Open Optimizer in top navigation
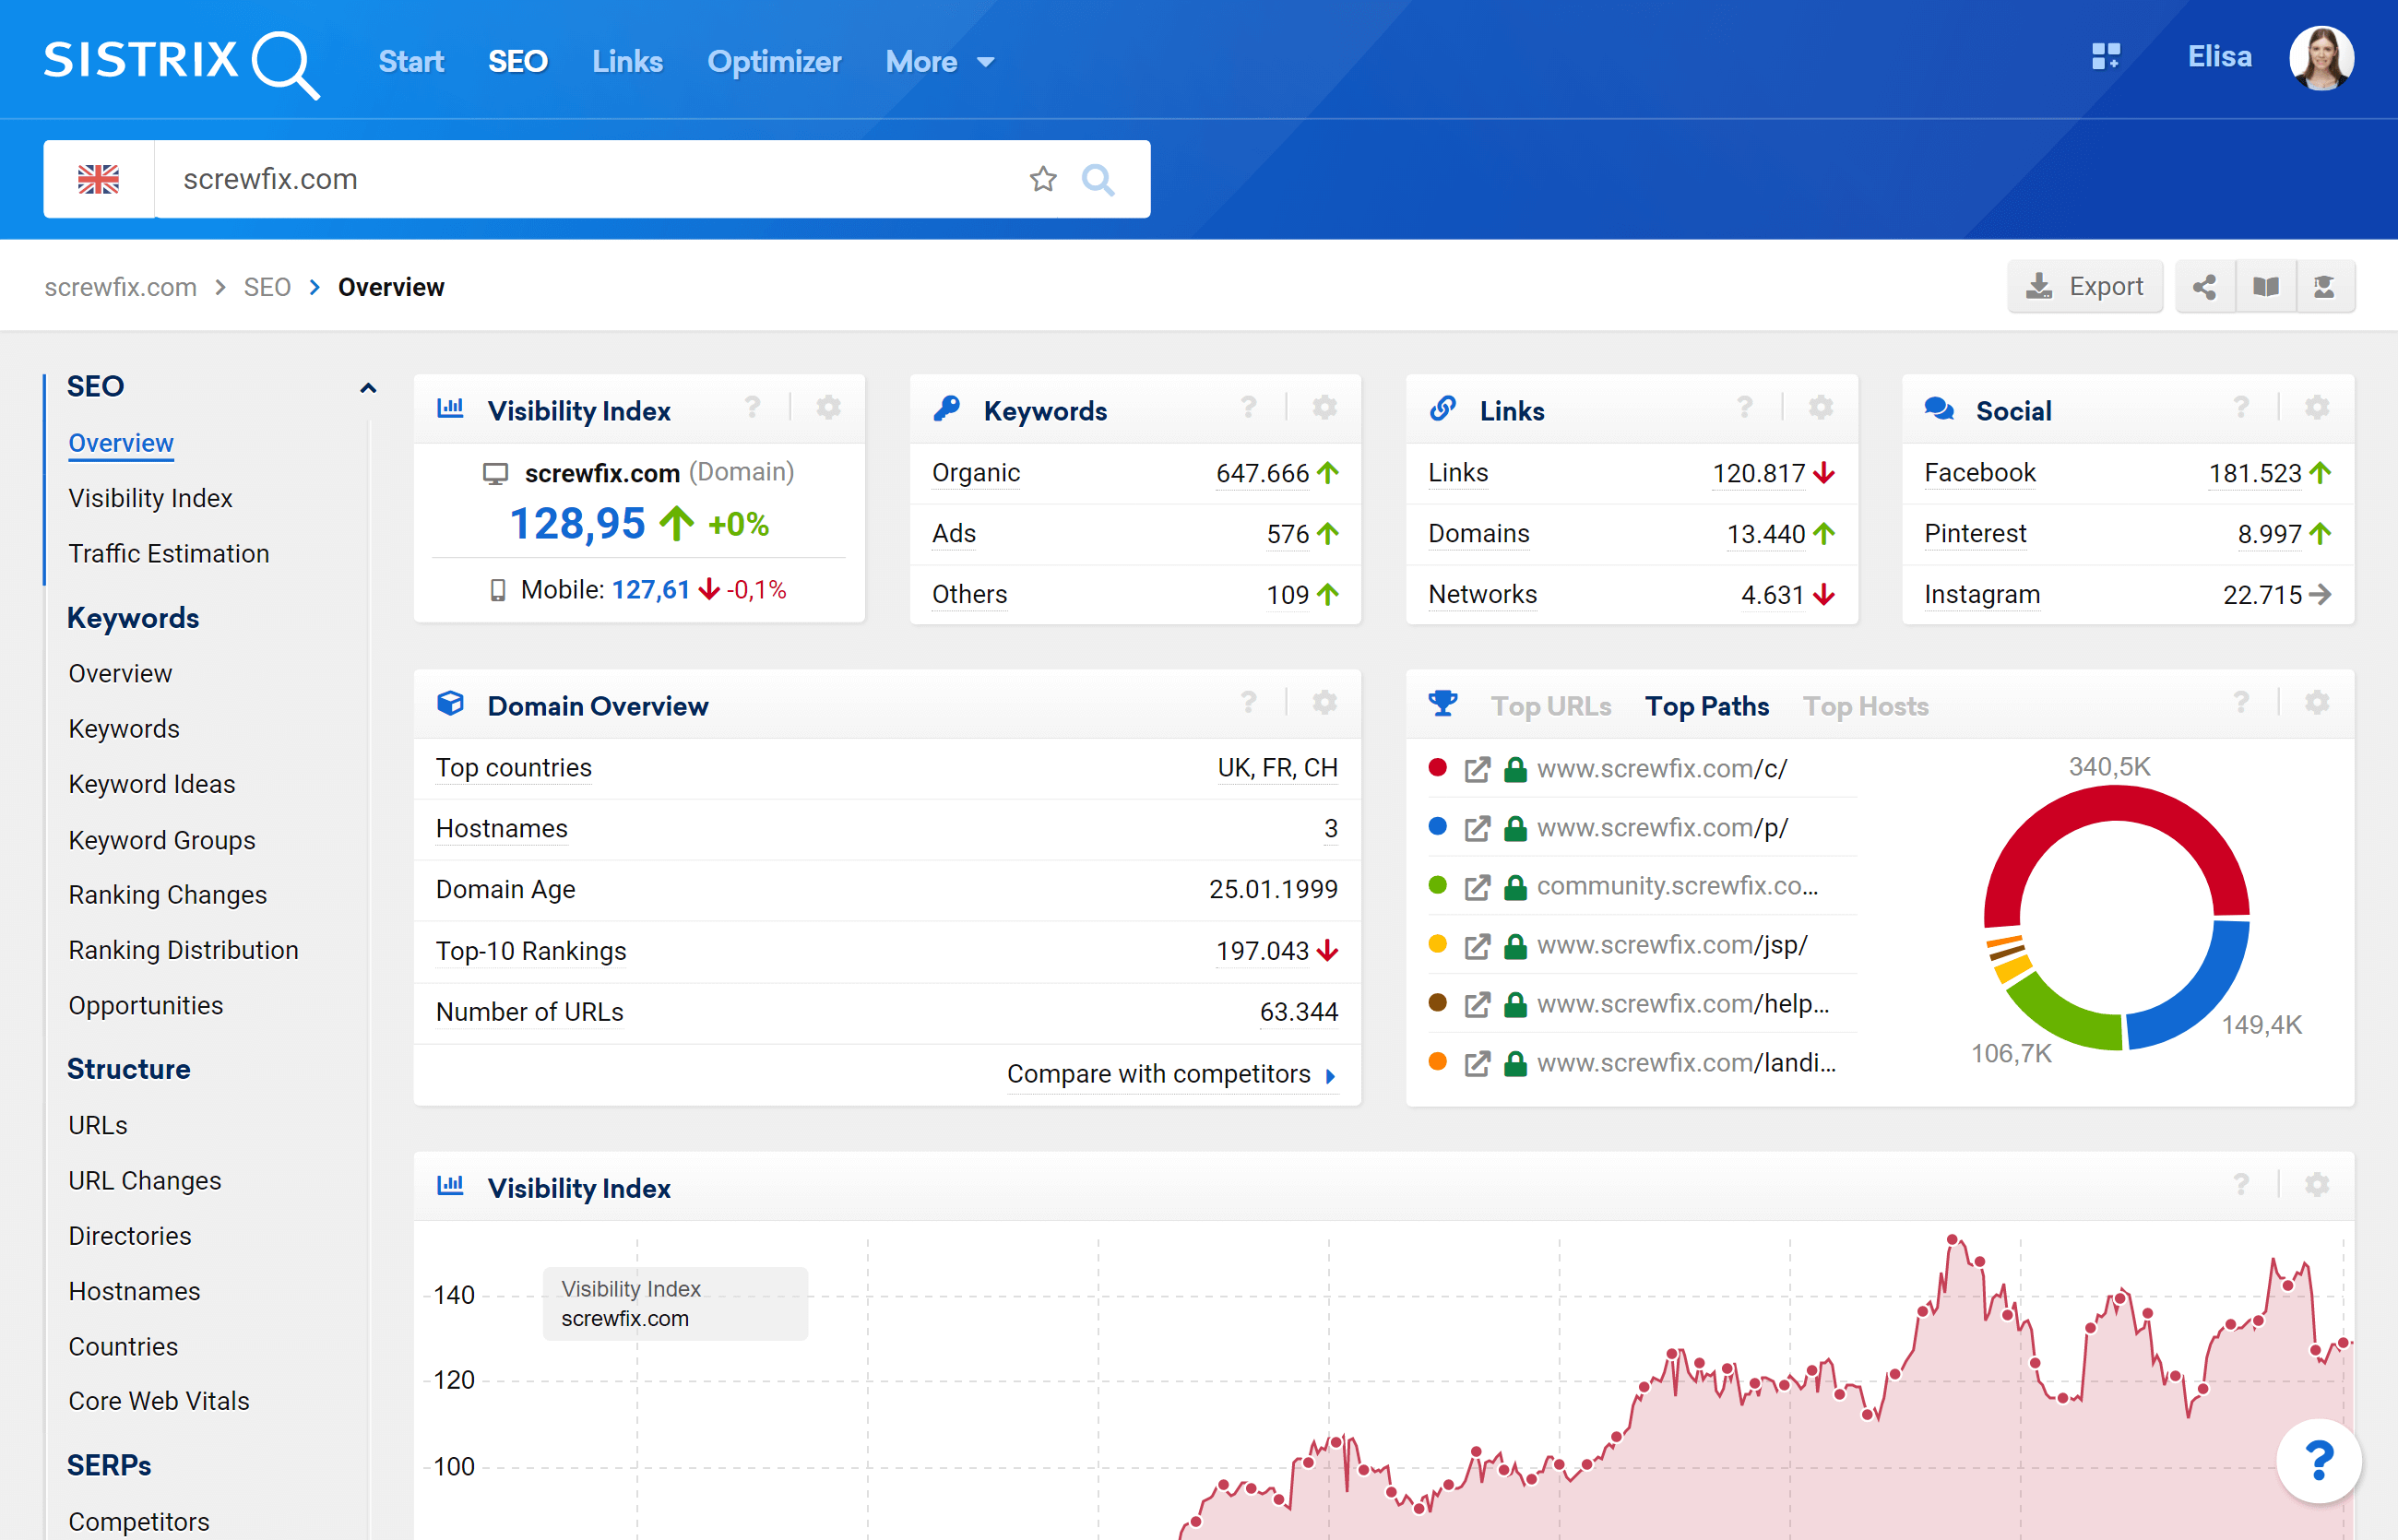The height and width of the screenshot is (1540, 2398). (x=774, y=62)
